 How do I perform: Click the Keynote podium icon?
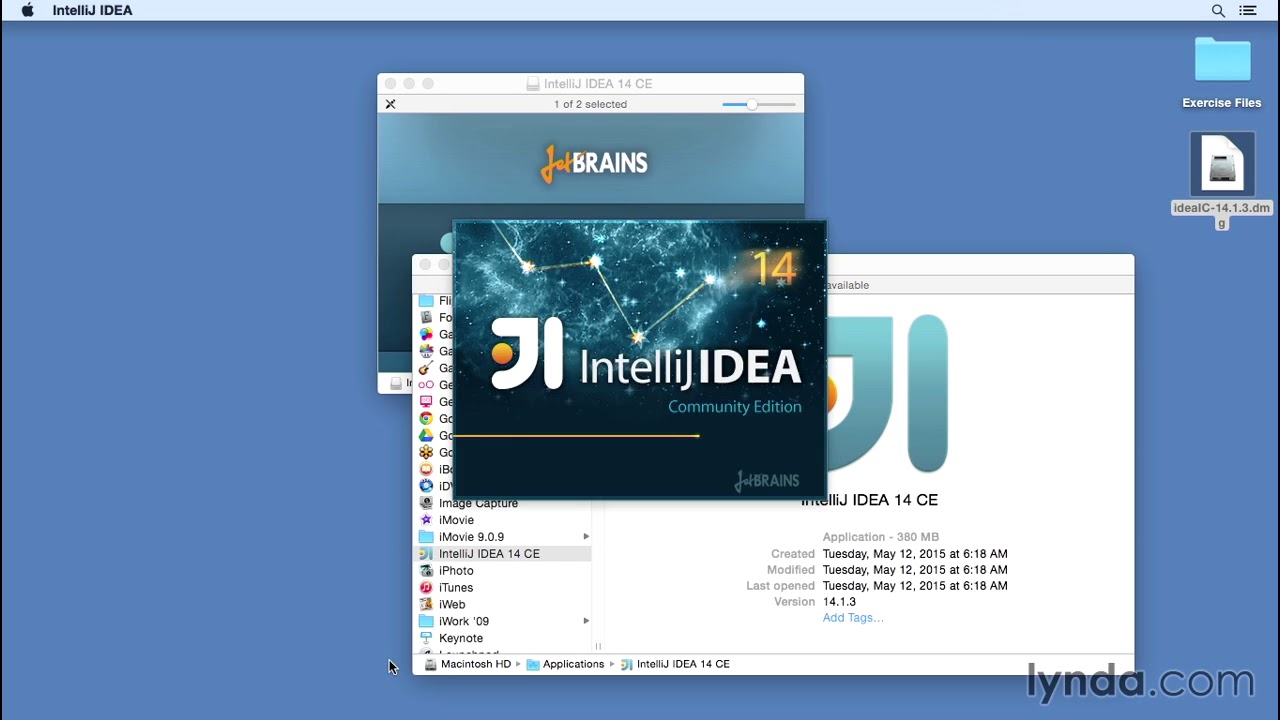coord(426,638)
